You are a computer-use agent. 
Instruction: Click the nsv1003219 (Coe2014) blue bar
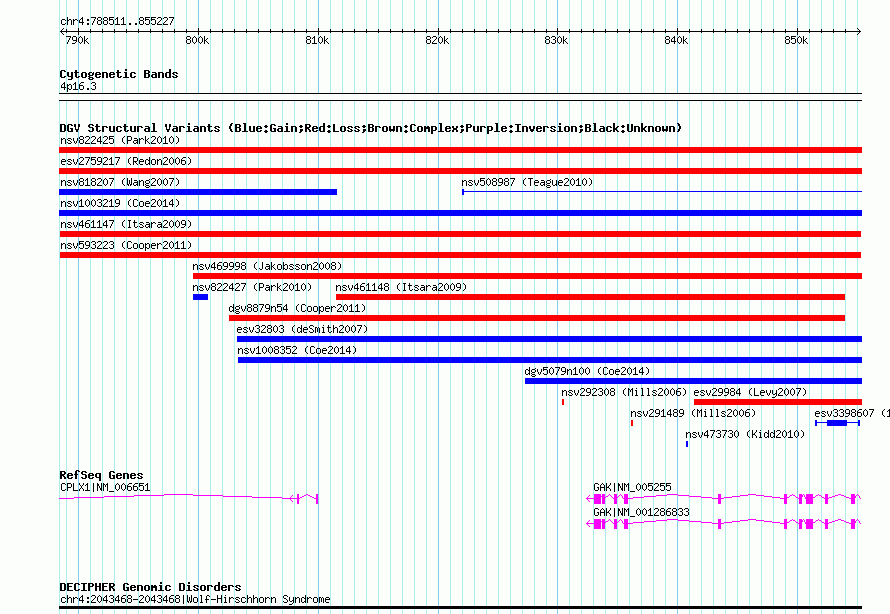[x=460, y=213]
